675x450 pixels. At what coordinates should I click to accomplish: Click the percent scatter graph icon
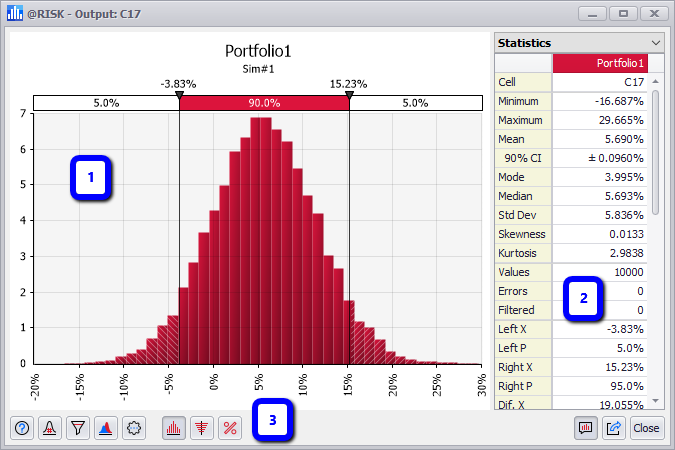point(229,428)
